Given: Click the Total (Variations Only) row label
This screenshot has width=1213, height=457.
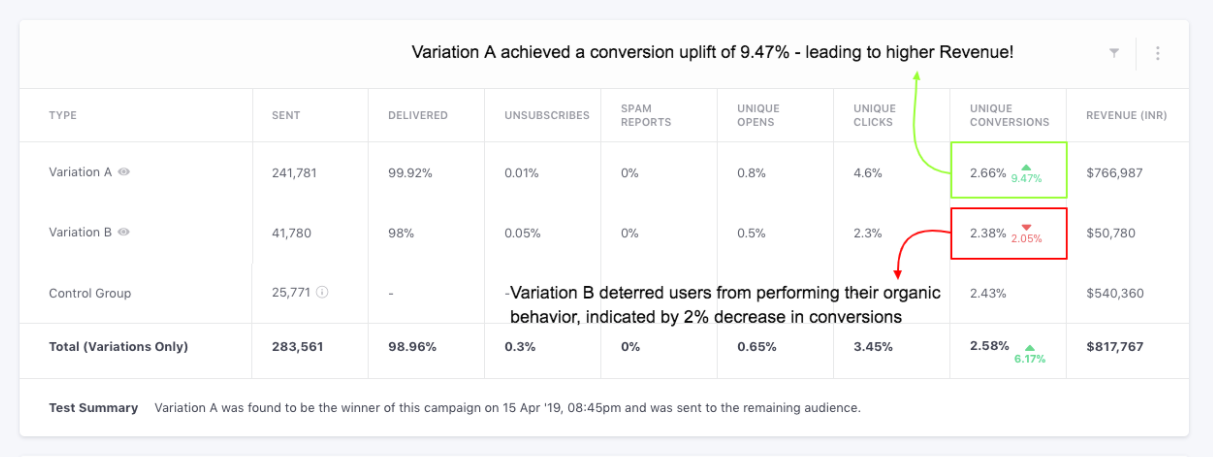Looking at the screenshot, I should (118, 347).
